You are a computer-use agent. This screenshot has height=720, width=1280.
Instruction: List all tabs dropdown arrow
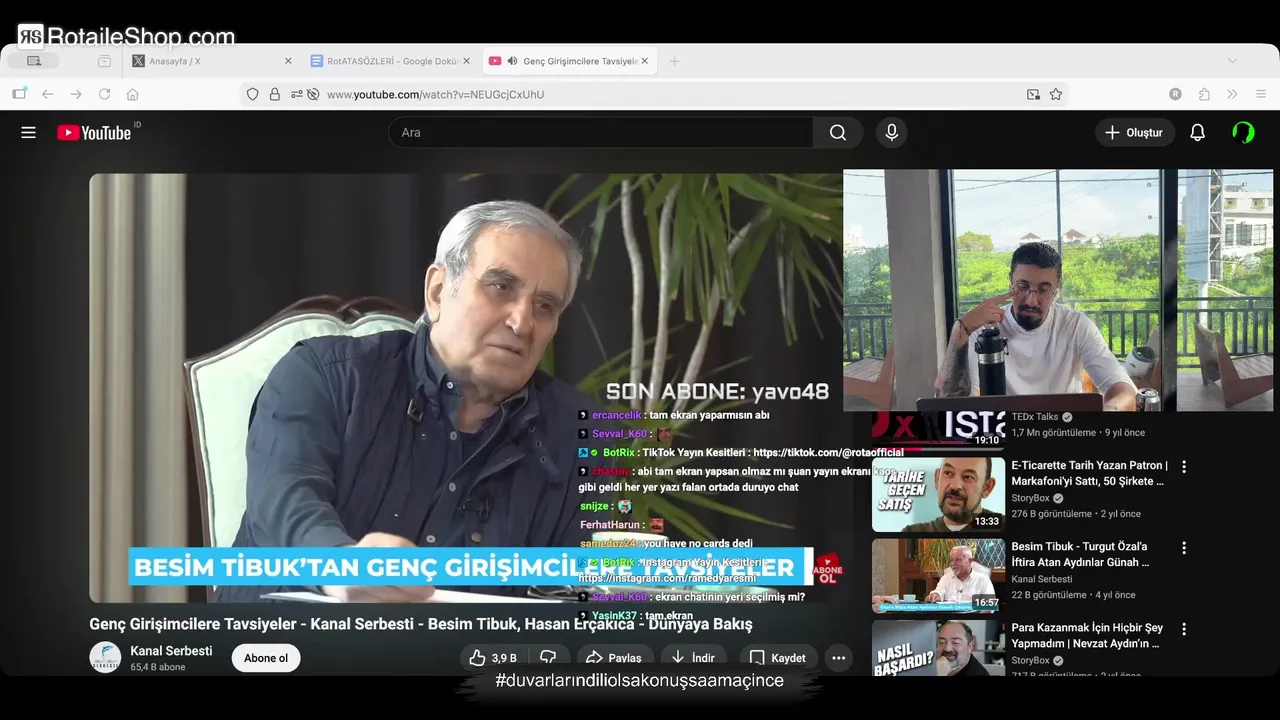(x=1232, y=61)
